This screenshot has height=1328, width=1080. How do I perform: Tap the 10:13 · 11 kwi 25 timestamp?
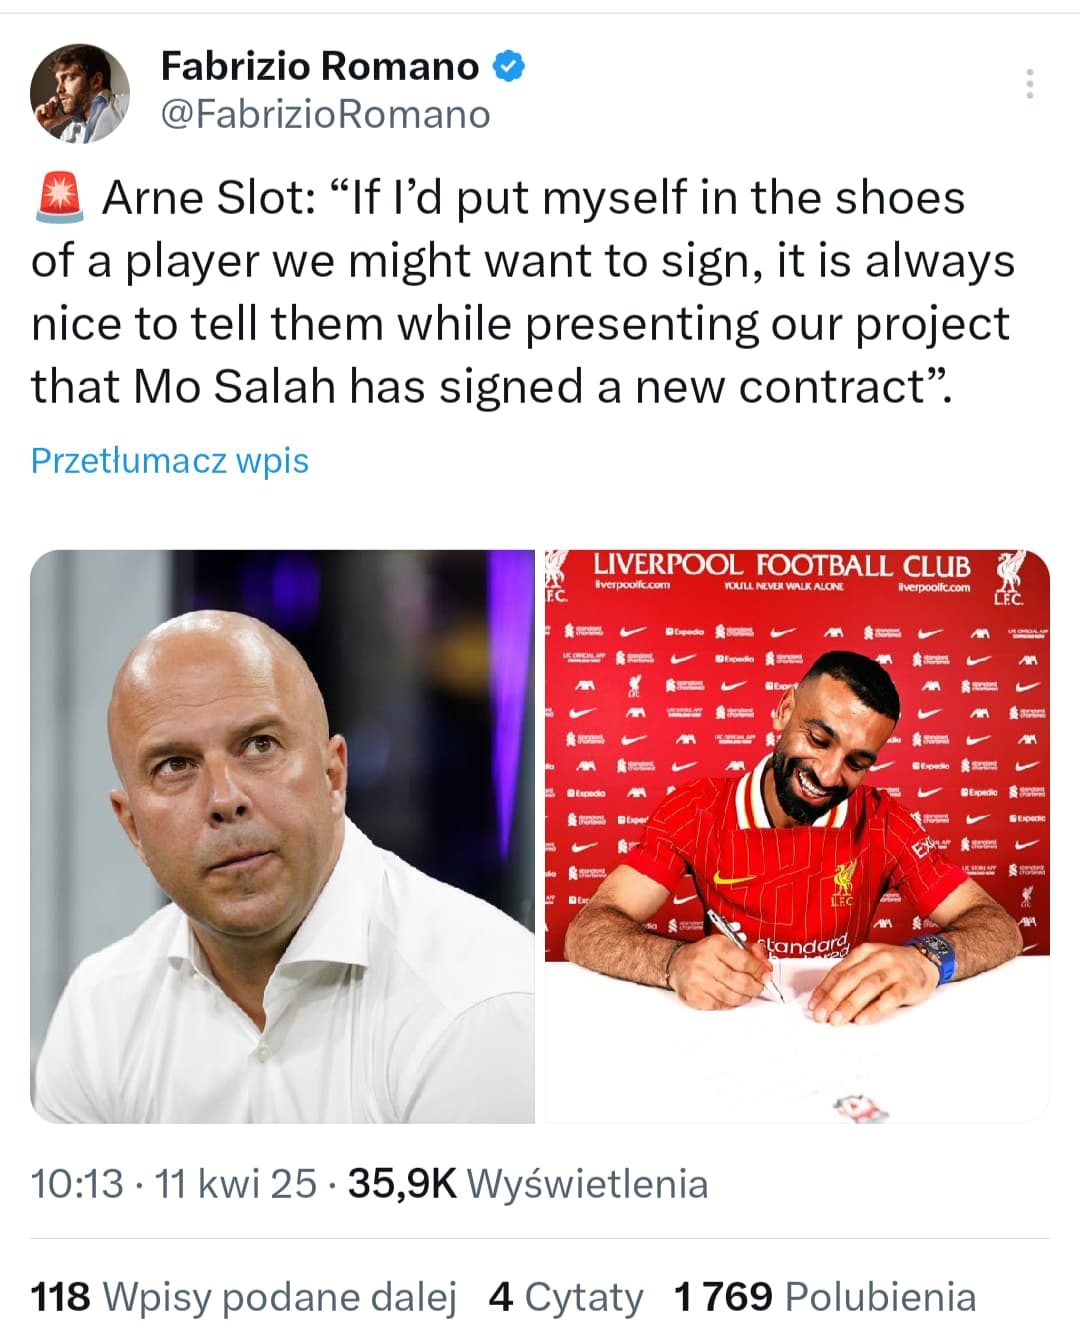tap(173, 1184)
